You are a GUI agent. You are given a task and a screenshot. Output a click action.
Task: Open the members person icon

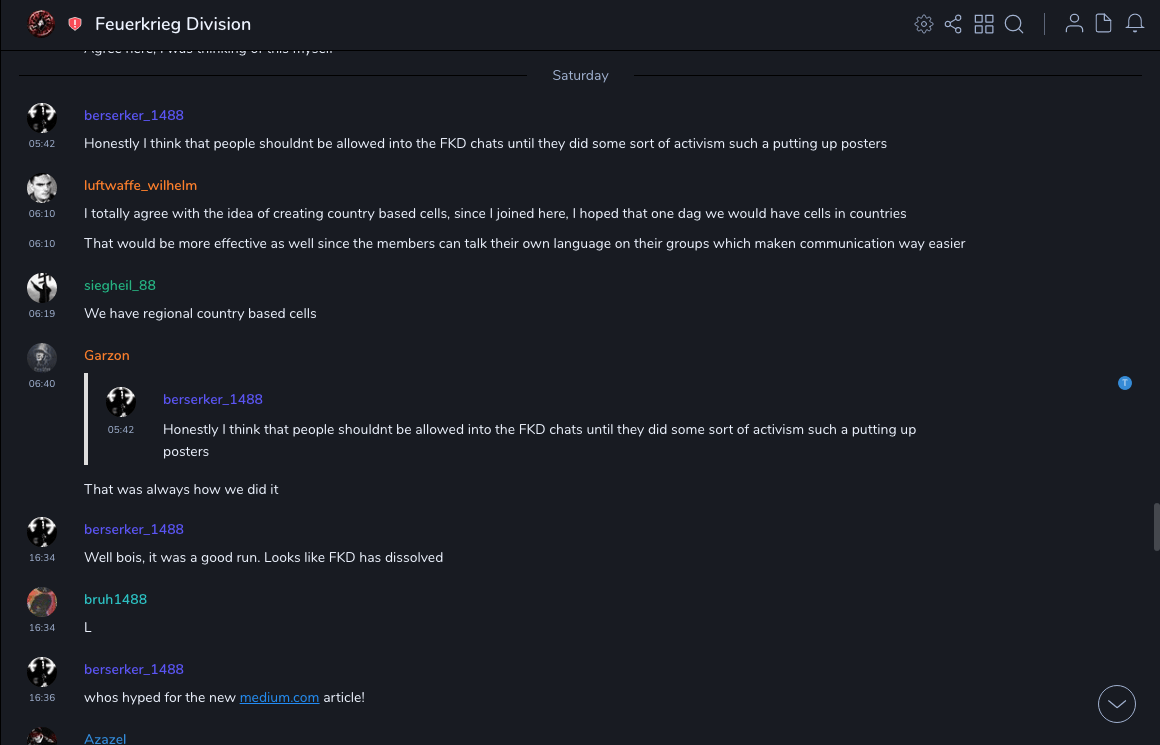pos(1074,24)
